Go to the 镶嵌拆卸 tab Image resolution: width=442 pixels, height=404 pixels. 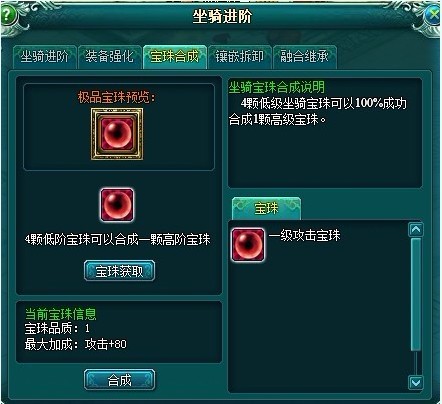(x=239, y=57)
